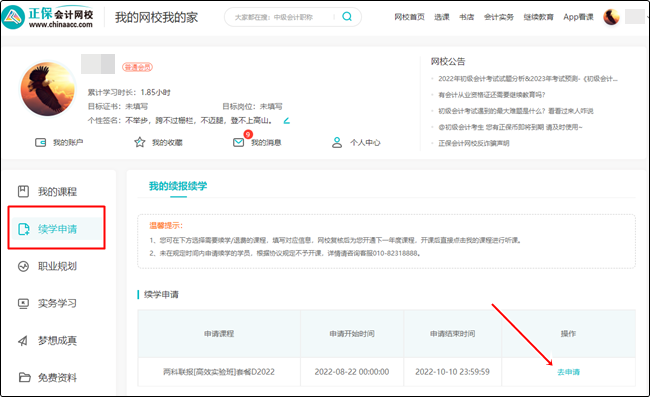Open announcement about 正保币即将到期

tap(510, 127)
